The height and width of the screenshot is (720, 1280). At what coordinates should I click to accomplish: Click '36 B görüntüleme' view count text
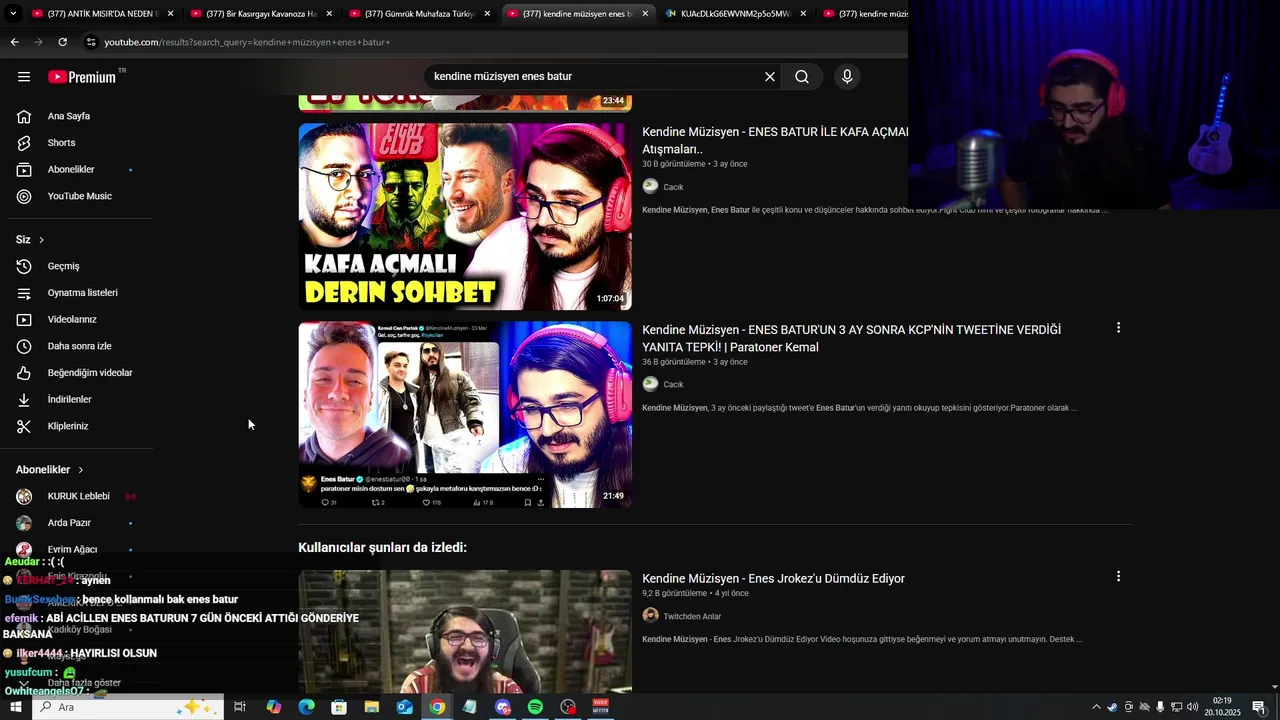pos(673,362)
